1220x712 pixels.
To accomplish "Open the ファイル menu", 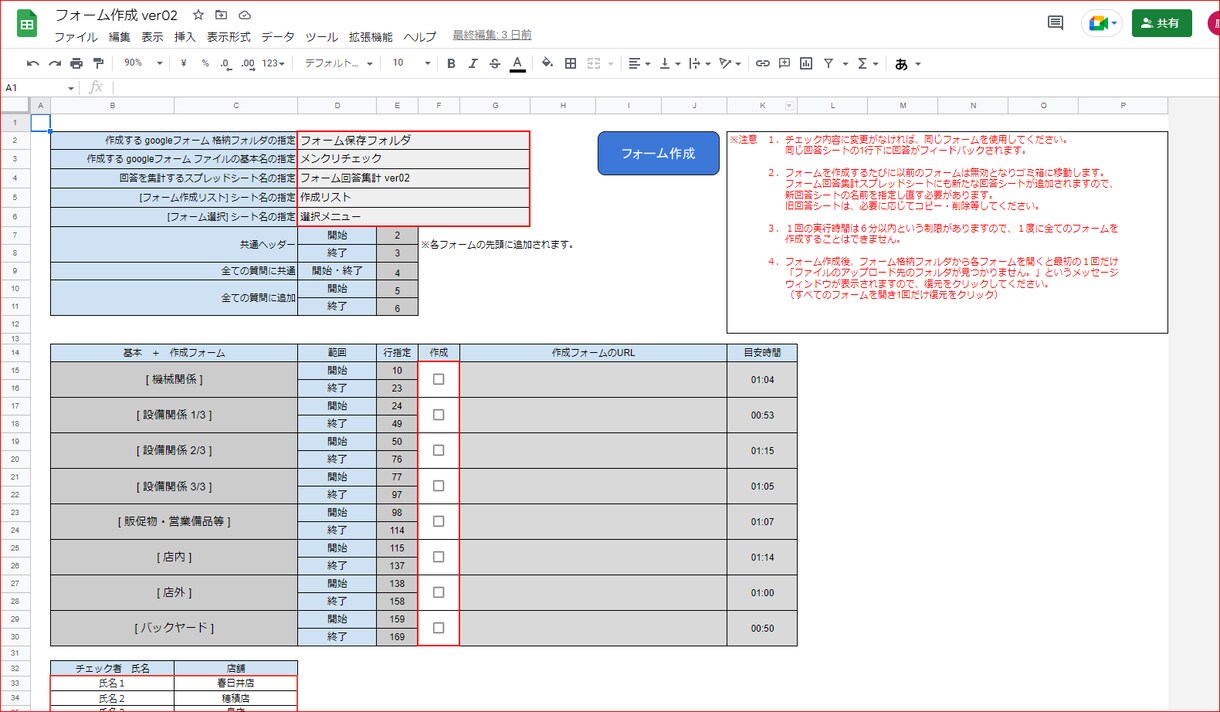I will (75, 37).
